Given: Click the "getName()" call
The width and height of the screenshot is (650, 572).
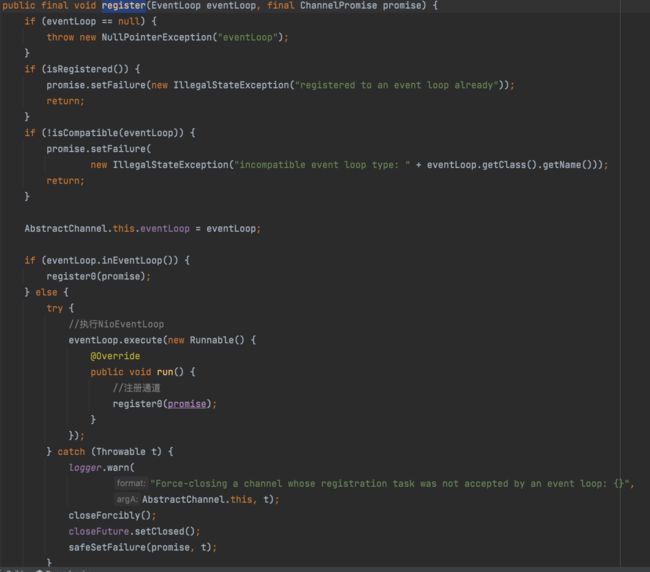Looking at the screenshot, I should [x=567, y=165].
